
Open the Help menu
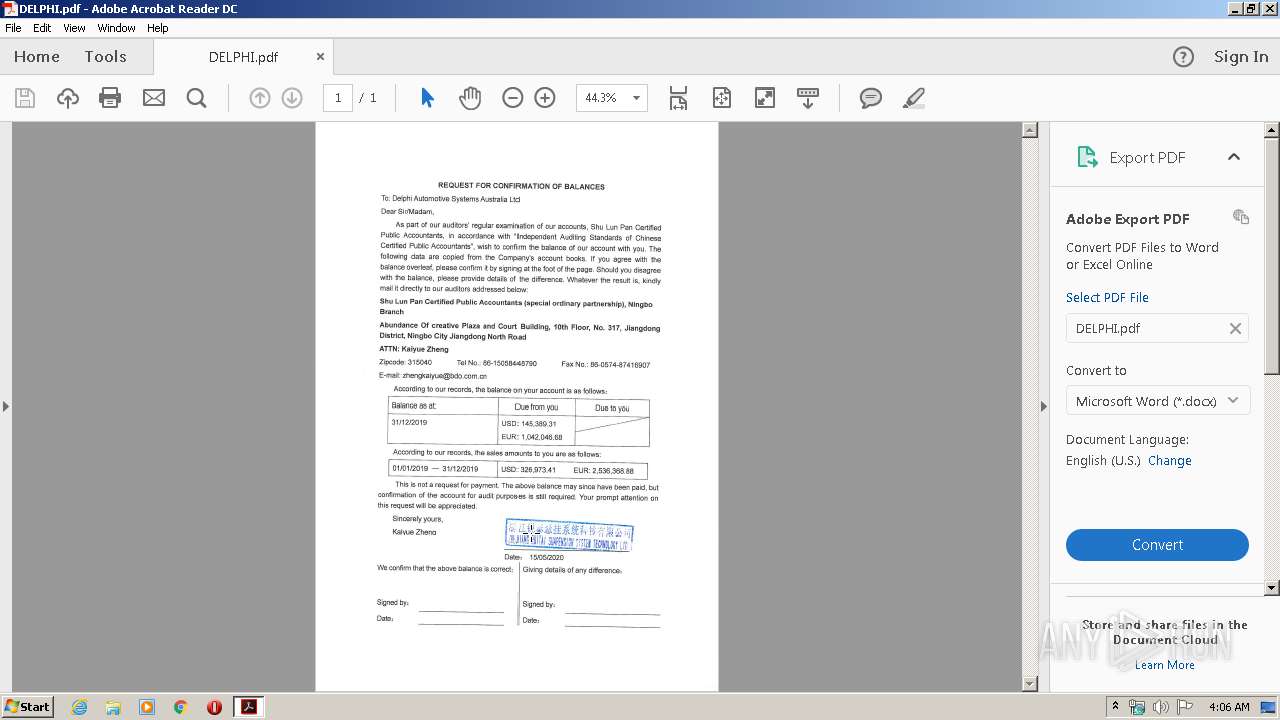click(158, 28)
